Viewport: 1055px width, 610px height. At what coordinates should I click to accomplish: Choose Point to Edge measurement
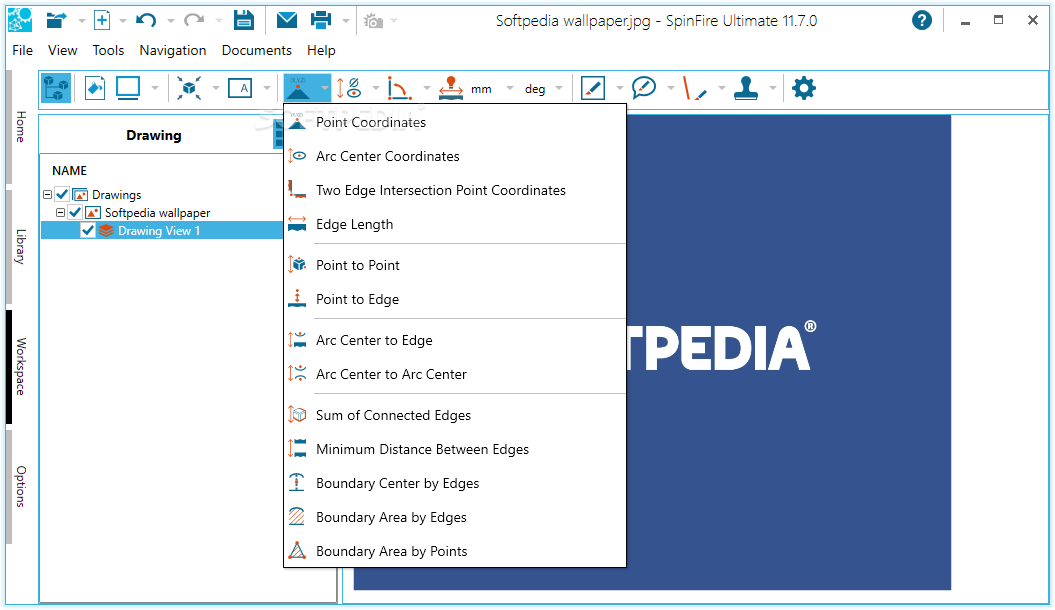(455, 299)
